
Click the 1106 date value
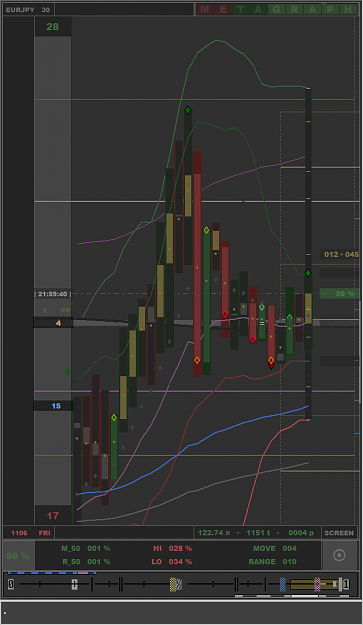pyautogui.click(x=19, y=533)
